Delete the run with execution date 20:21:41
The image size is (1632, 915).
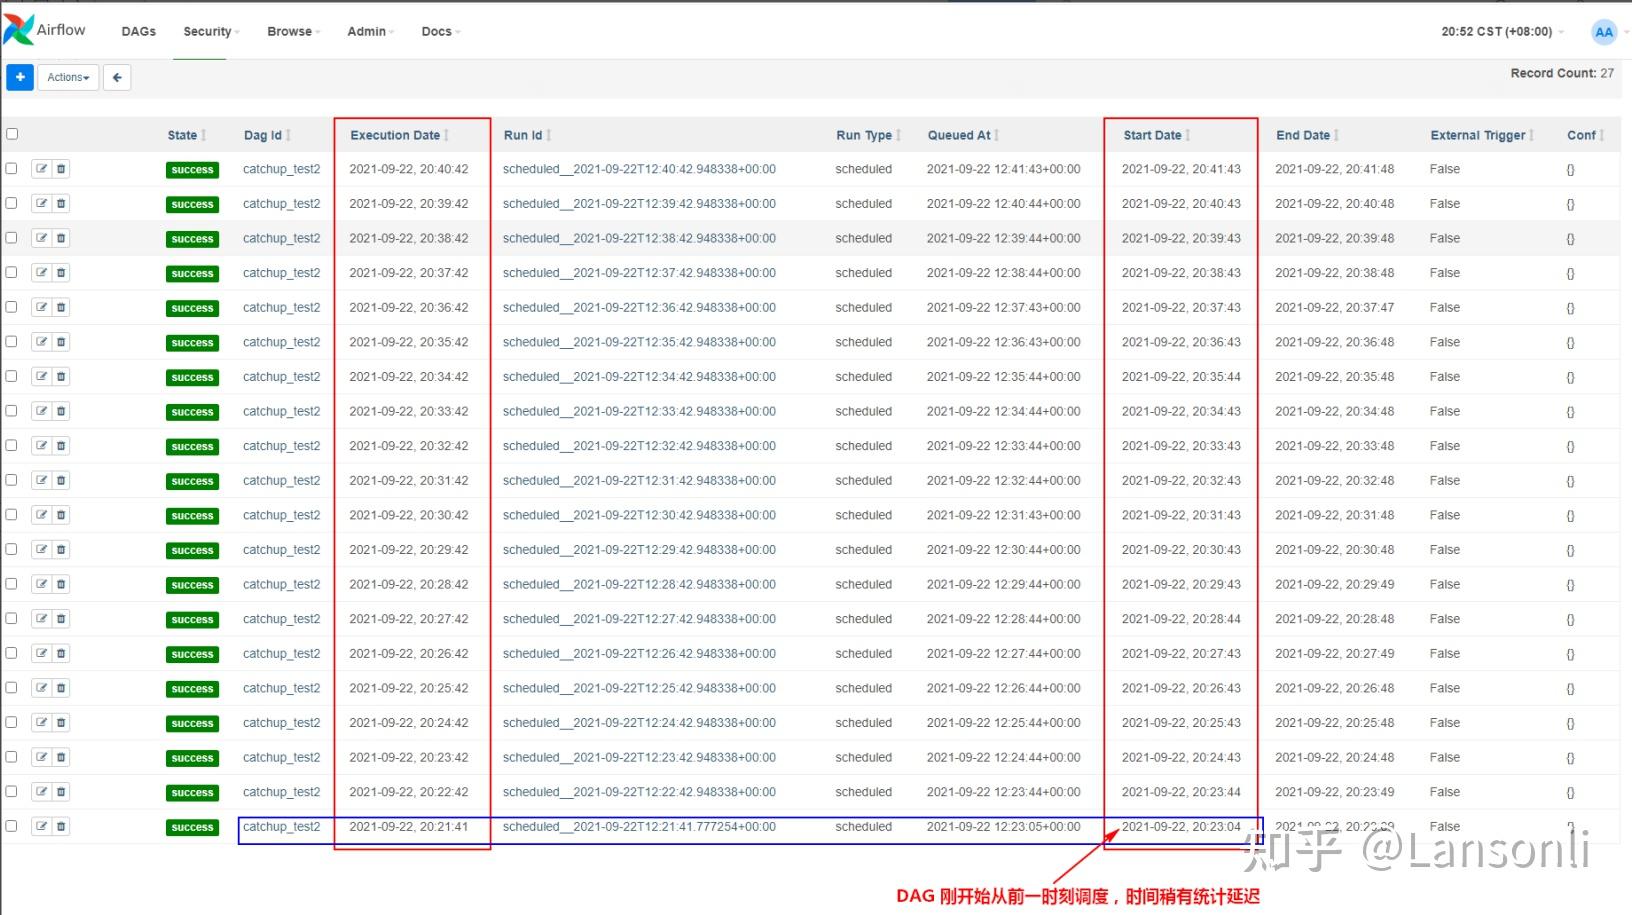tap(61, 827)
